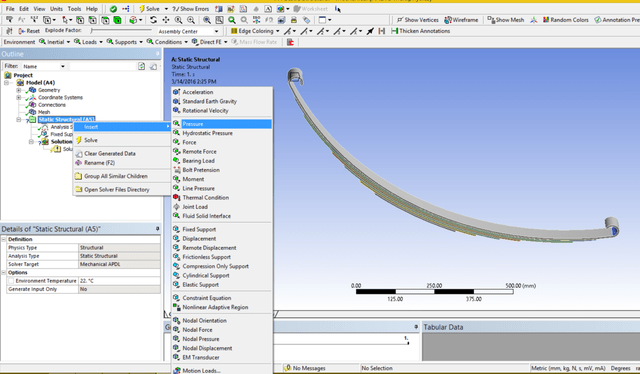This screenshot has width=640, height=374.
Task: Toggle the Environment Temperature checkbox
Action: [x=11, y=281]
